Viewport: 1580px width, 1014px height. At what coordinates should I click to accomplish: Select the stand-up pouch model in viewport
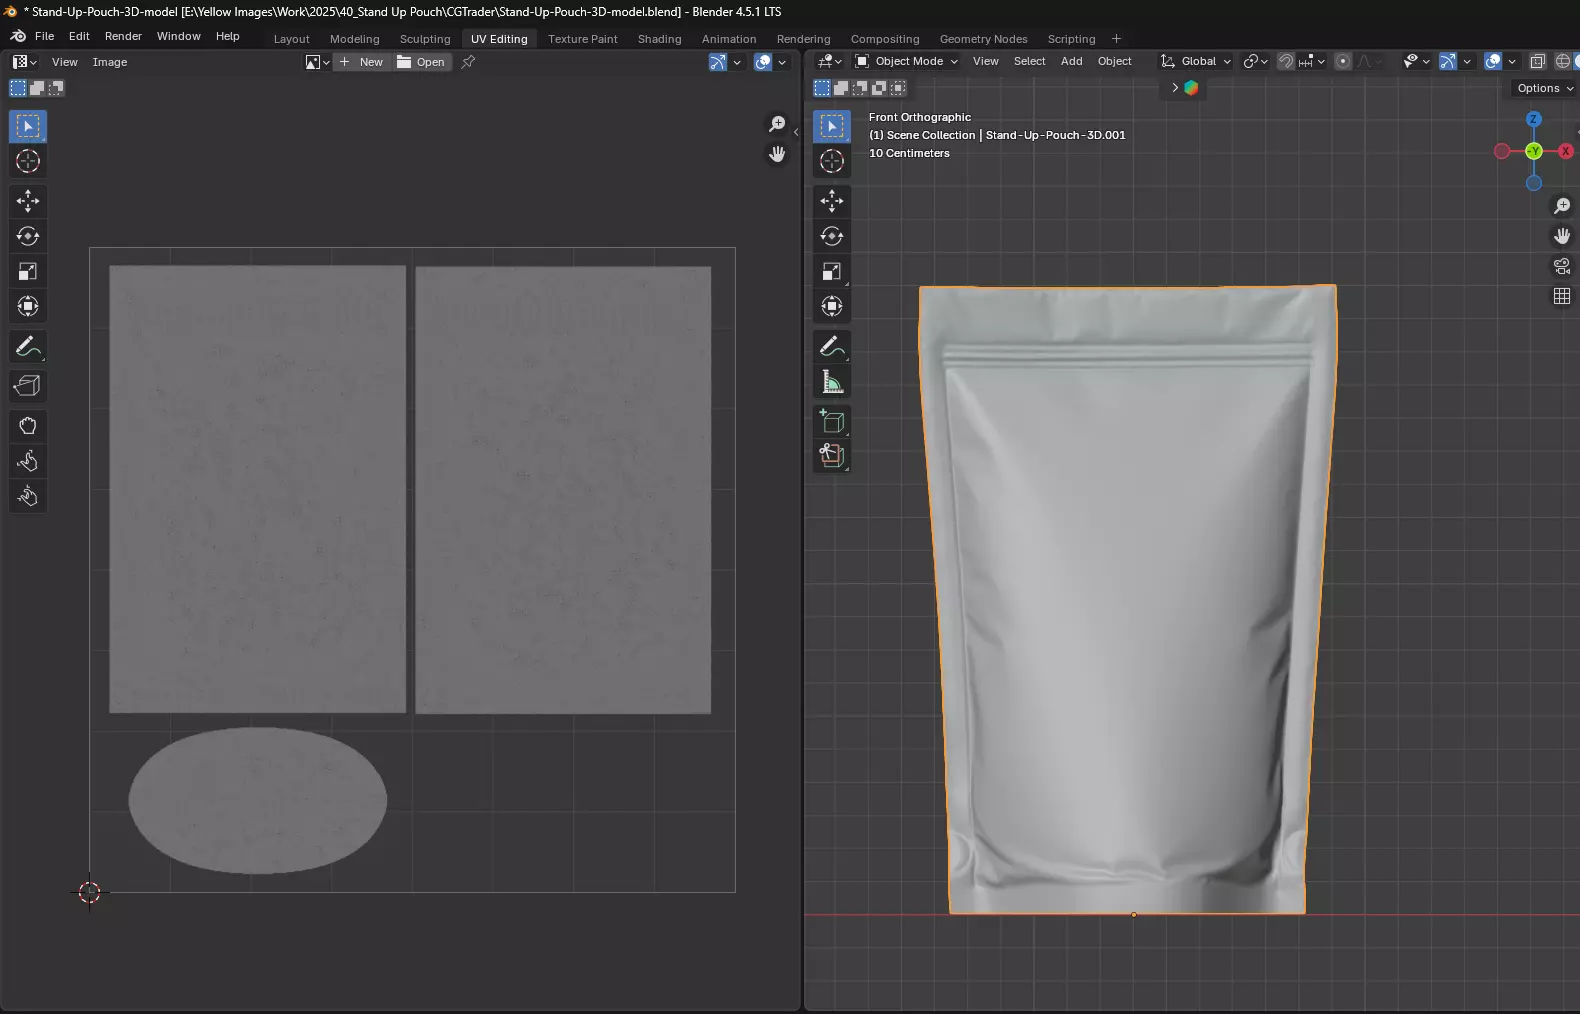coord(1127,600)
